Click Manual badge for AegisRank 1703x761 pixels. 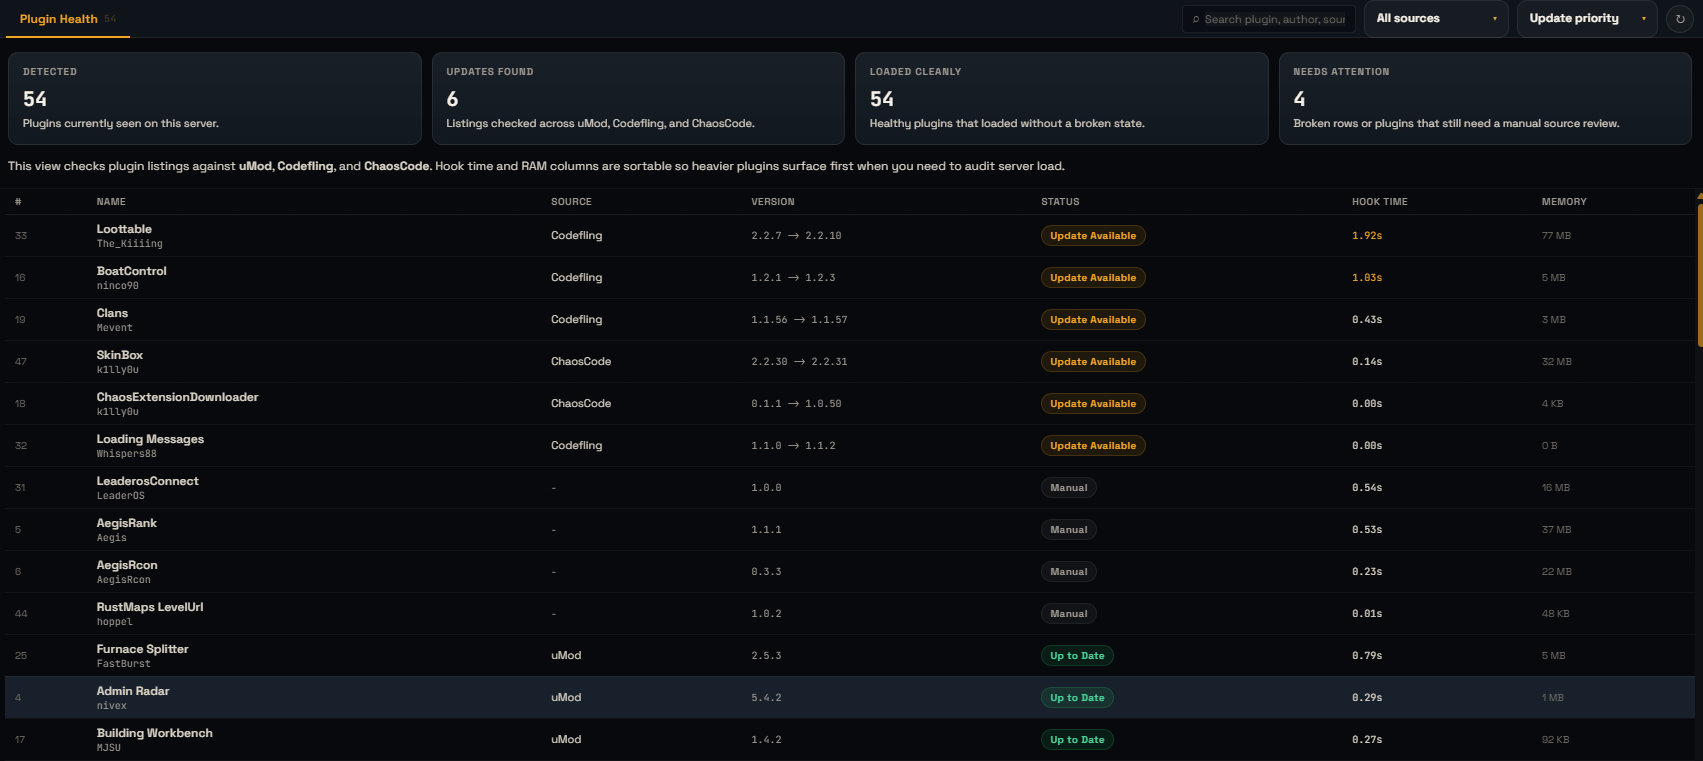1069,530
